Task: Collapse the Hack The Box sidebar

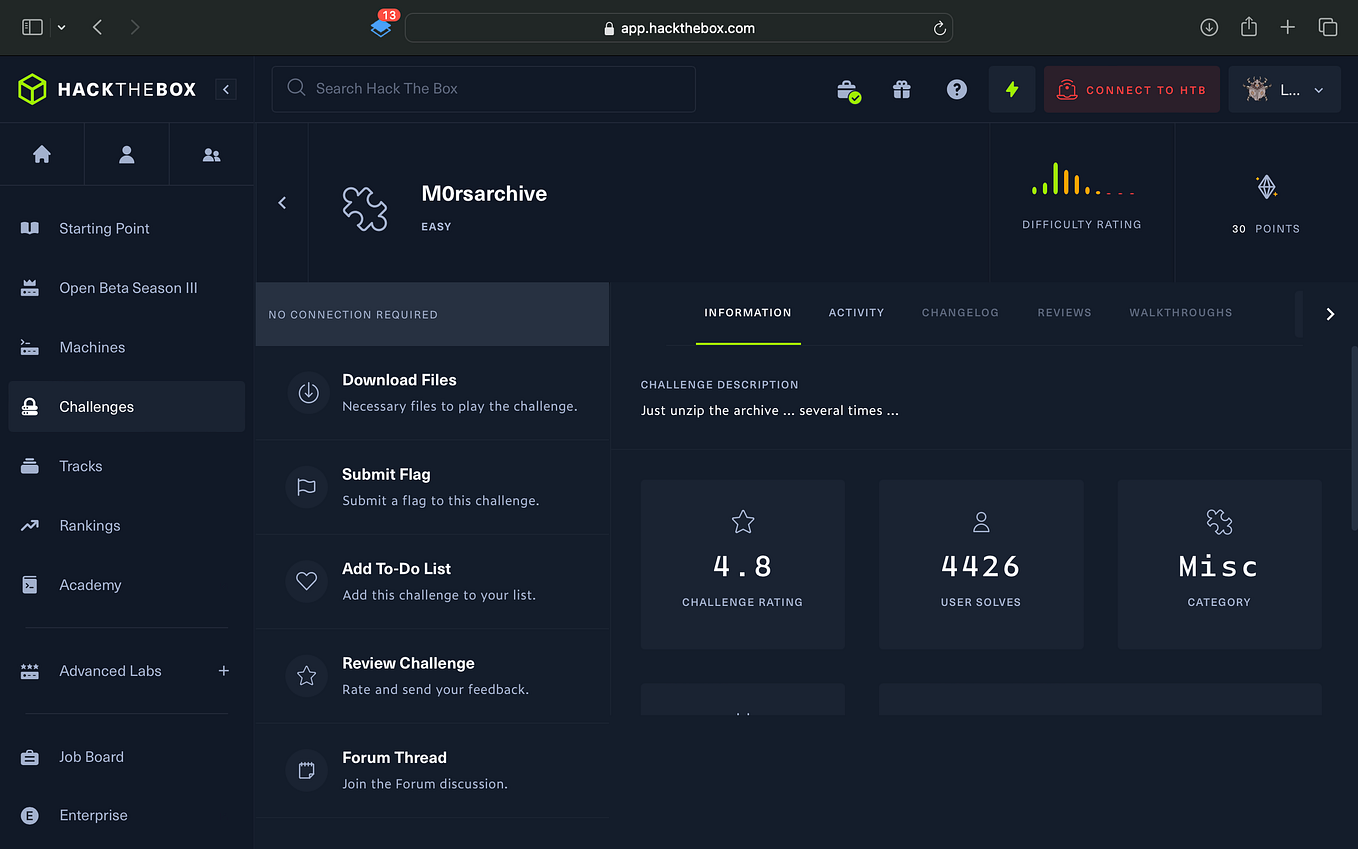Action: (226, 89)
